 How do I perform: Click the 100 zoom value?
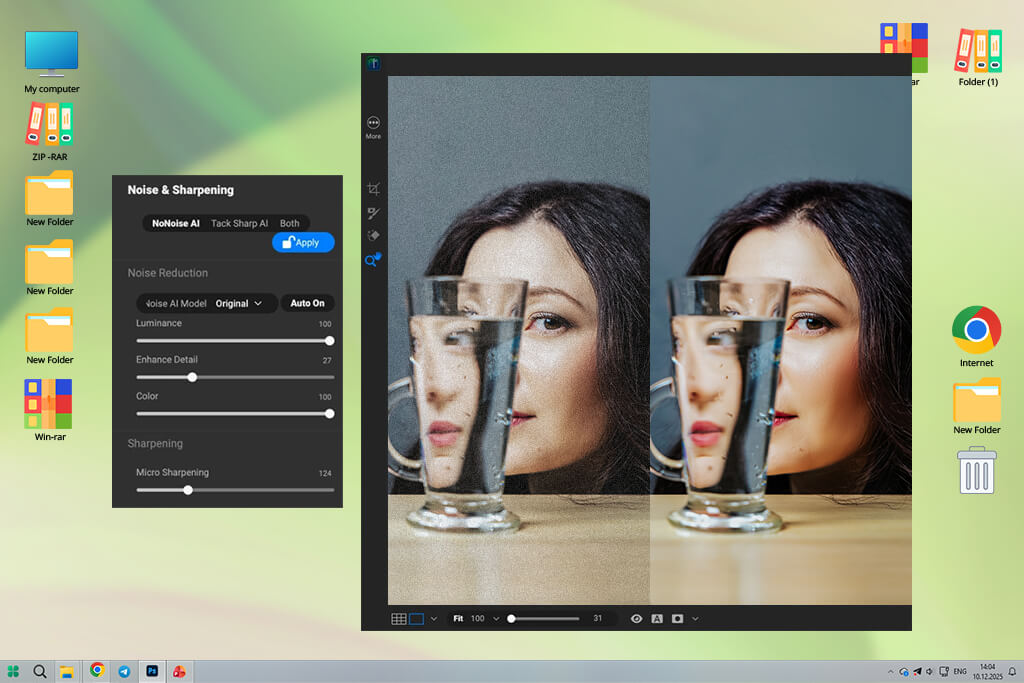pos(478,618)
